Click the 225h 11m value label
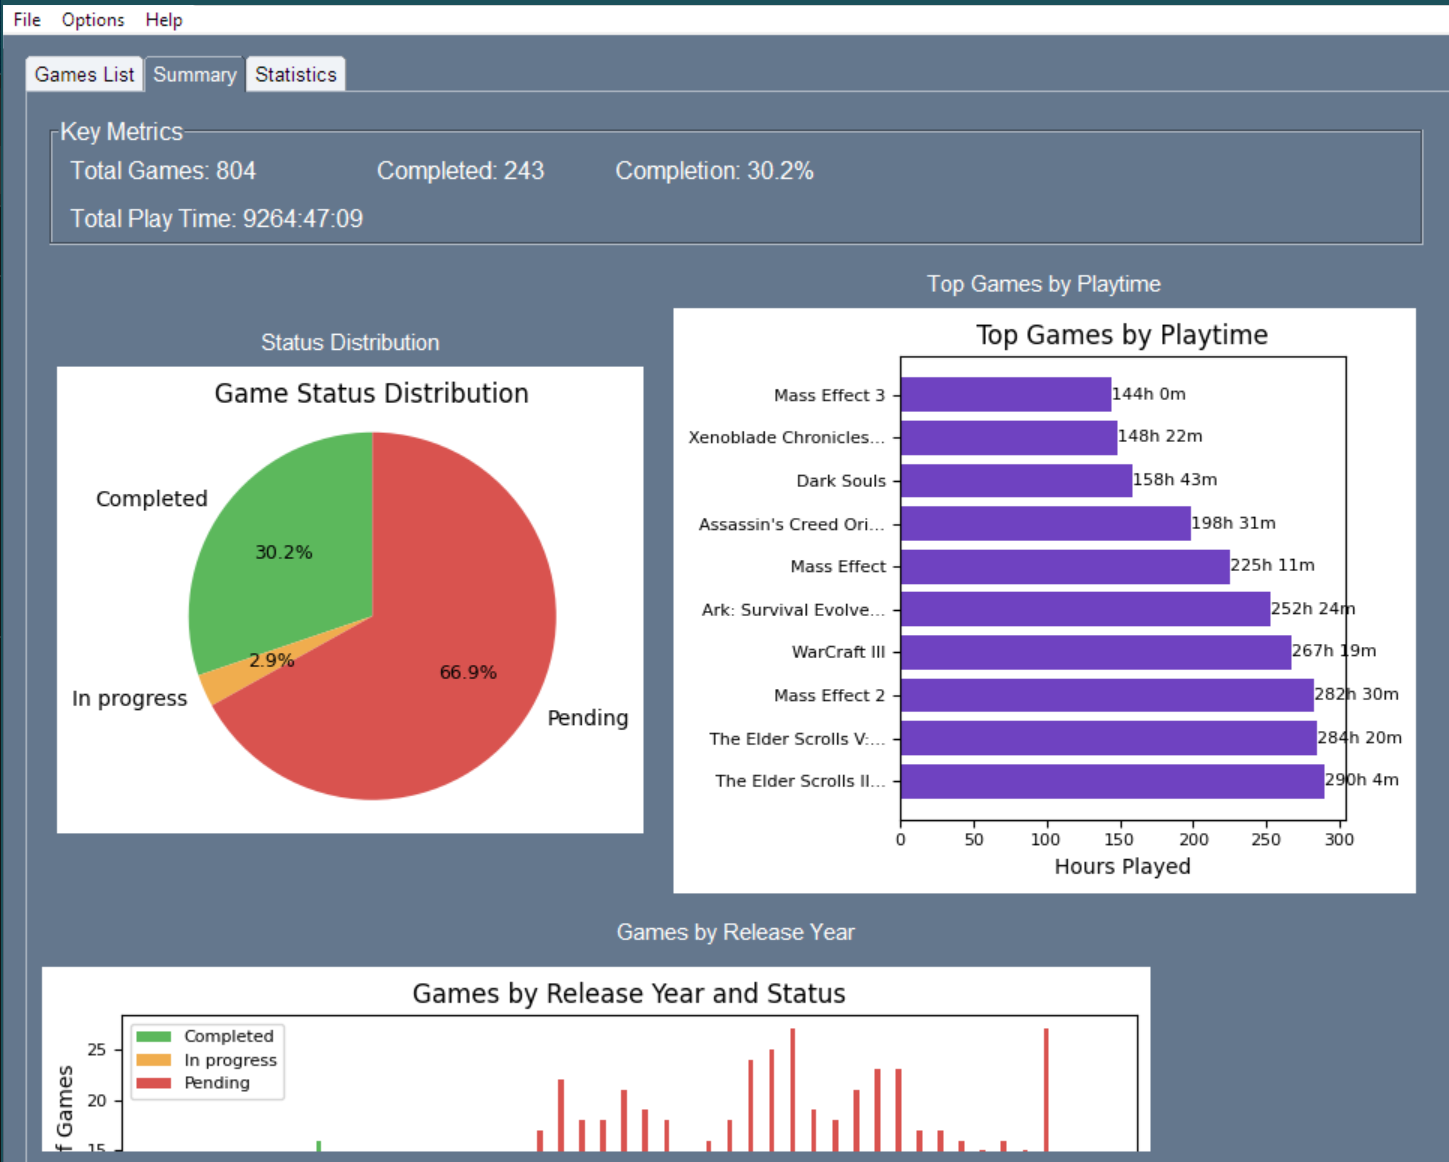1449x1162 pixels. point(1272,565)
